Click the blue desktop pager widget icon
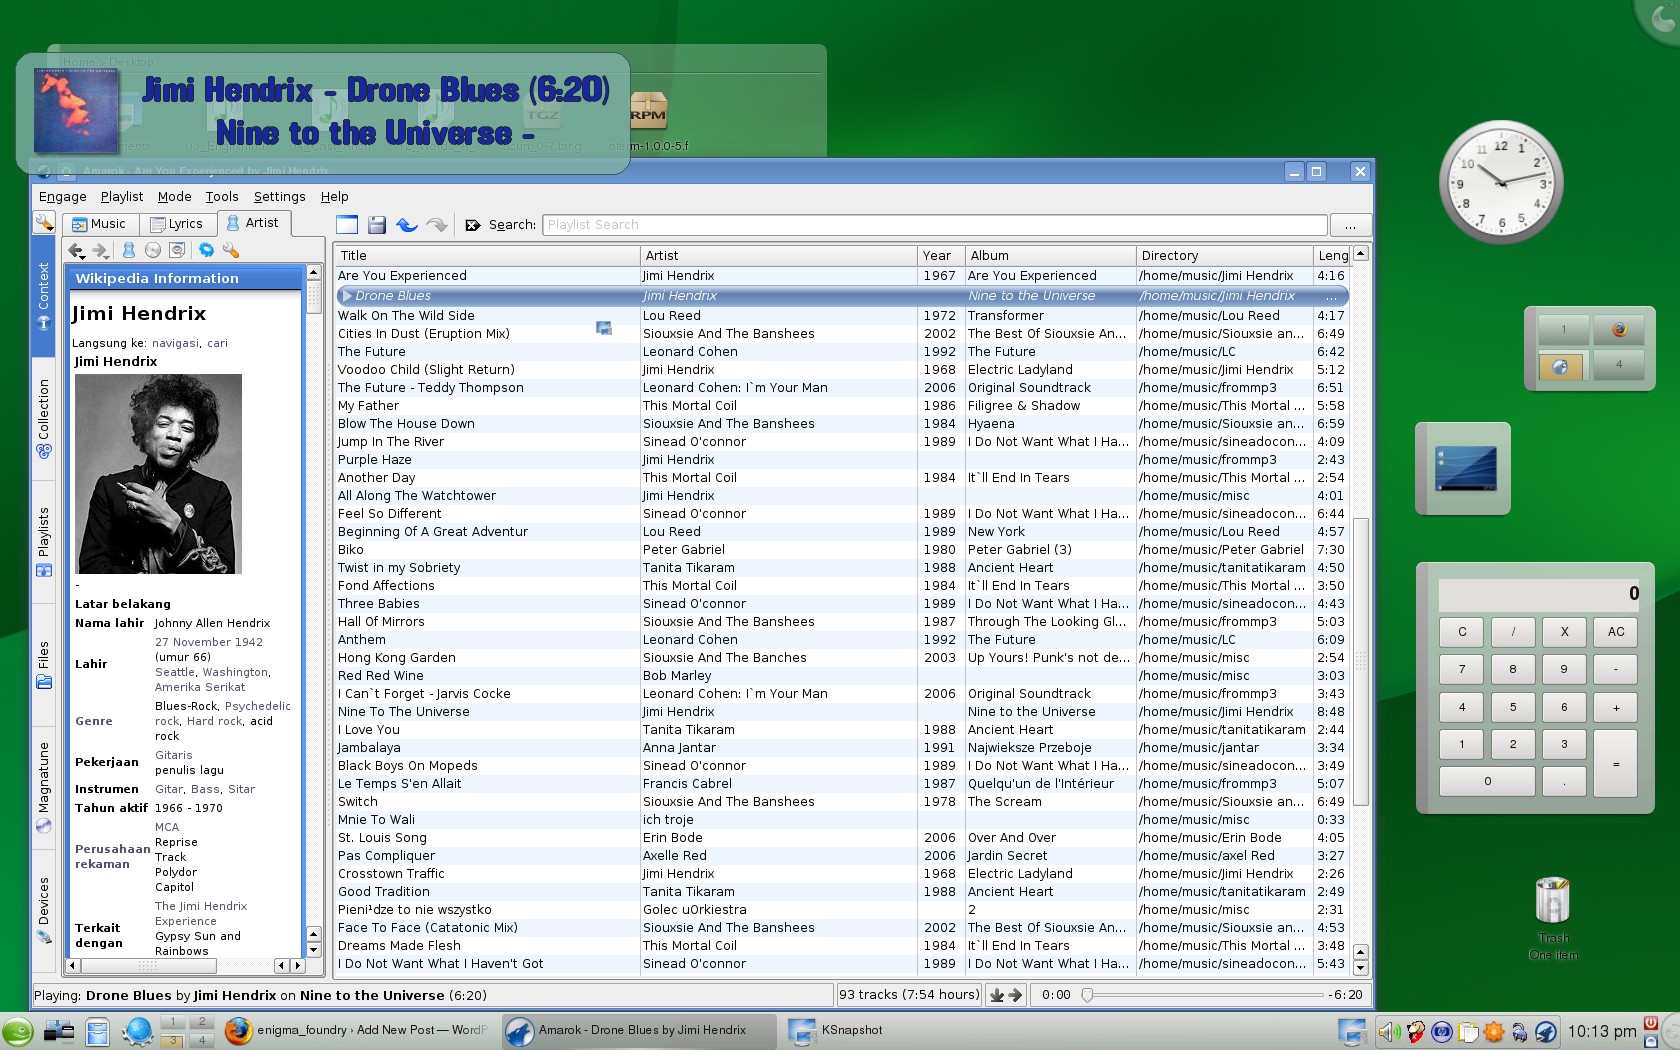The image size is (1680, 1050). pos(1465,469)
